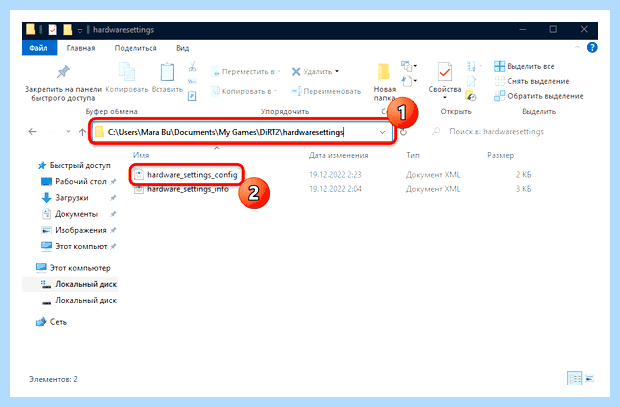The width and height of the screenshot is (620, 407).
Task: Click Обратить выделение
Action: [x=539, y=96]
